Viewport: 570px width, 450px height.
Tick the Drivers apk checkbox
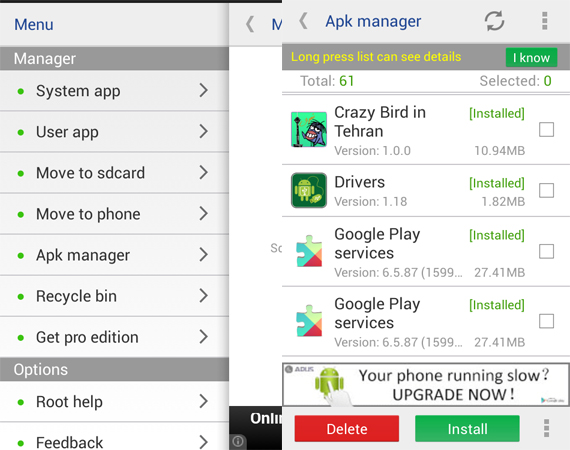click(x=546, y=190)
